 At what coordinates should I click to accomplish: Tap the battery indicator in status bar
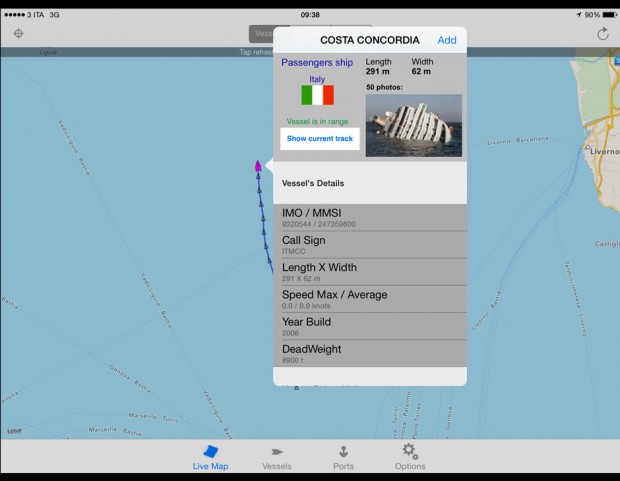[x=609, y=15]
